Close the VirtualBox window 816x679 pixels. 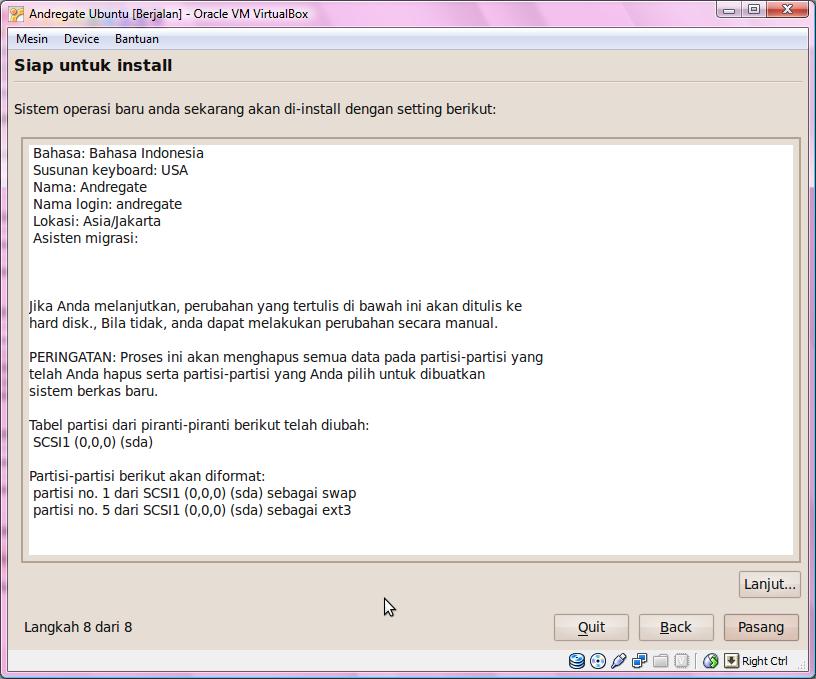[787, 10]
